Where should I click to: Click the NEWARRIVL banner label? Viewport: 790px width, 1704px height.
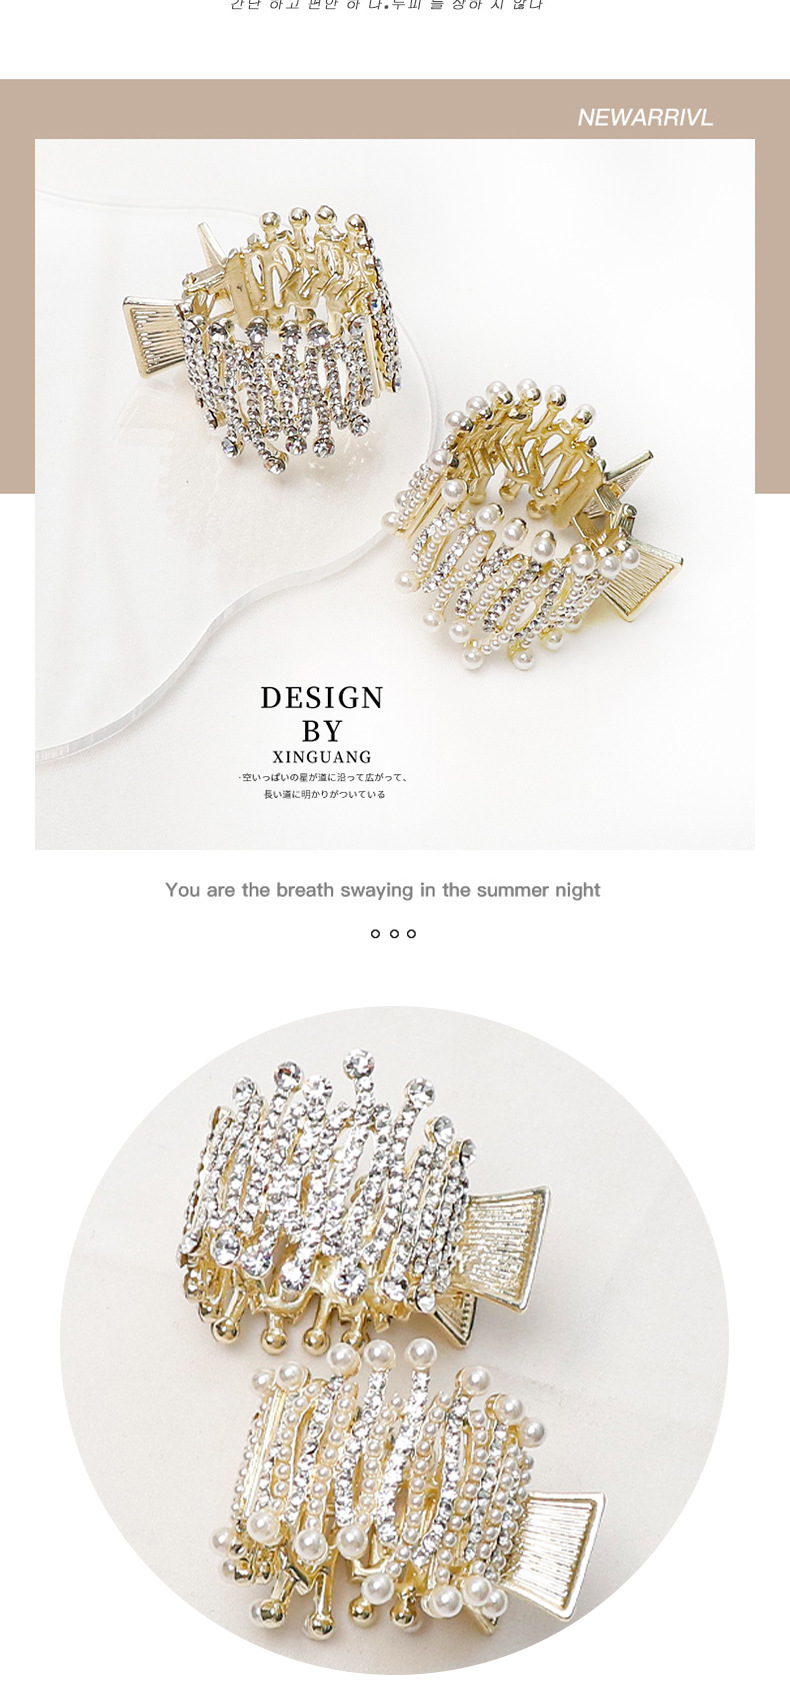pyautogui.click(x=645, y=118)
